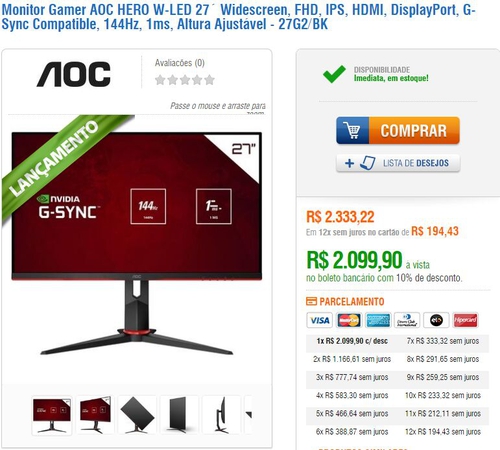Click the shopping cart icon

352,130
